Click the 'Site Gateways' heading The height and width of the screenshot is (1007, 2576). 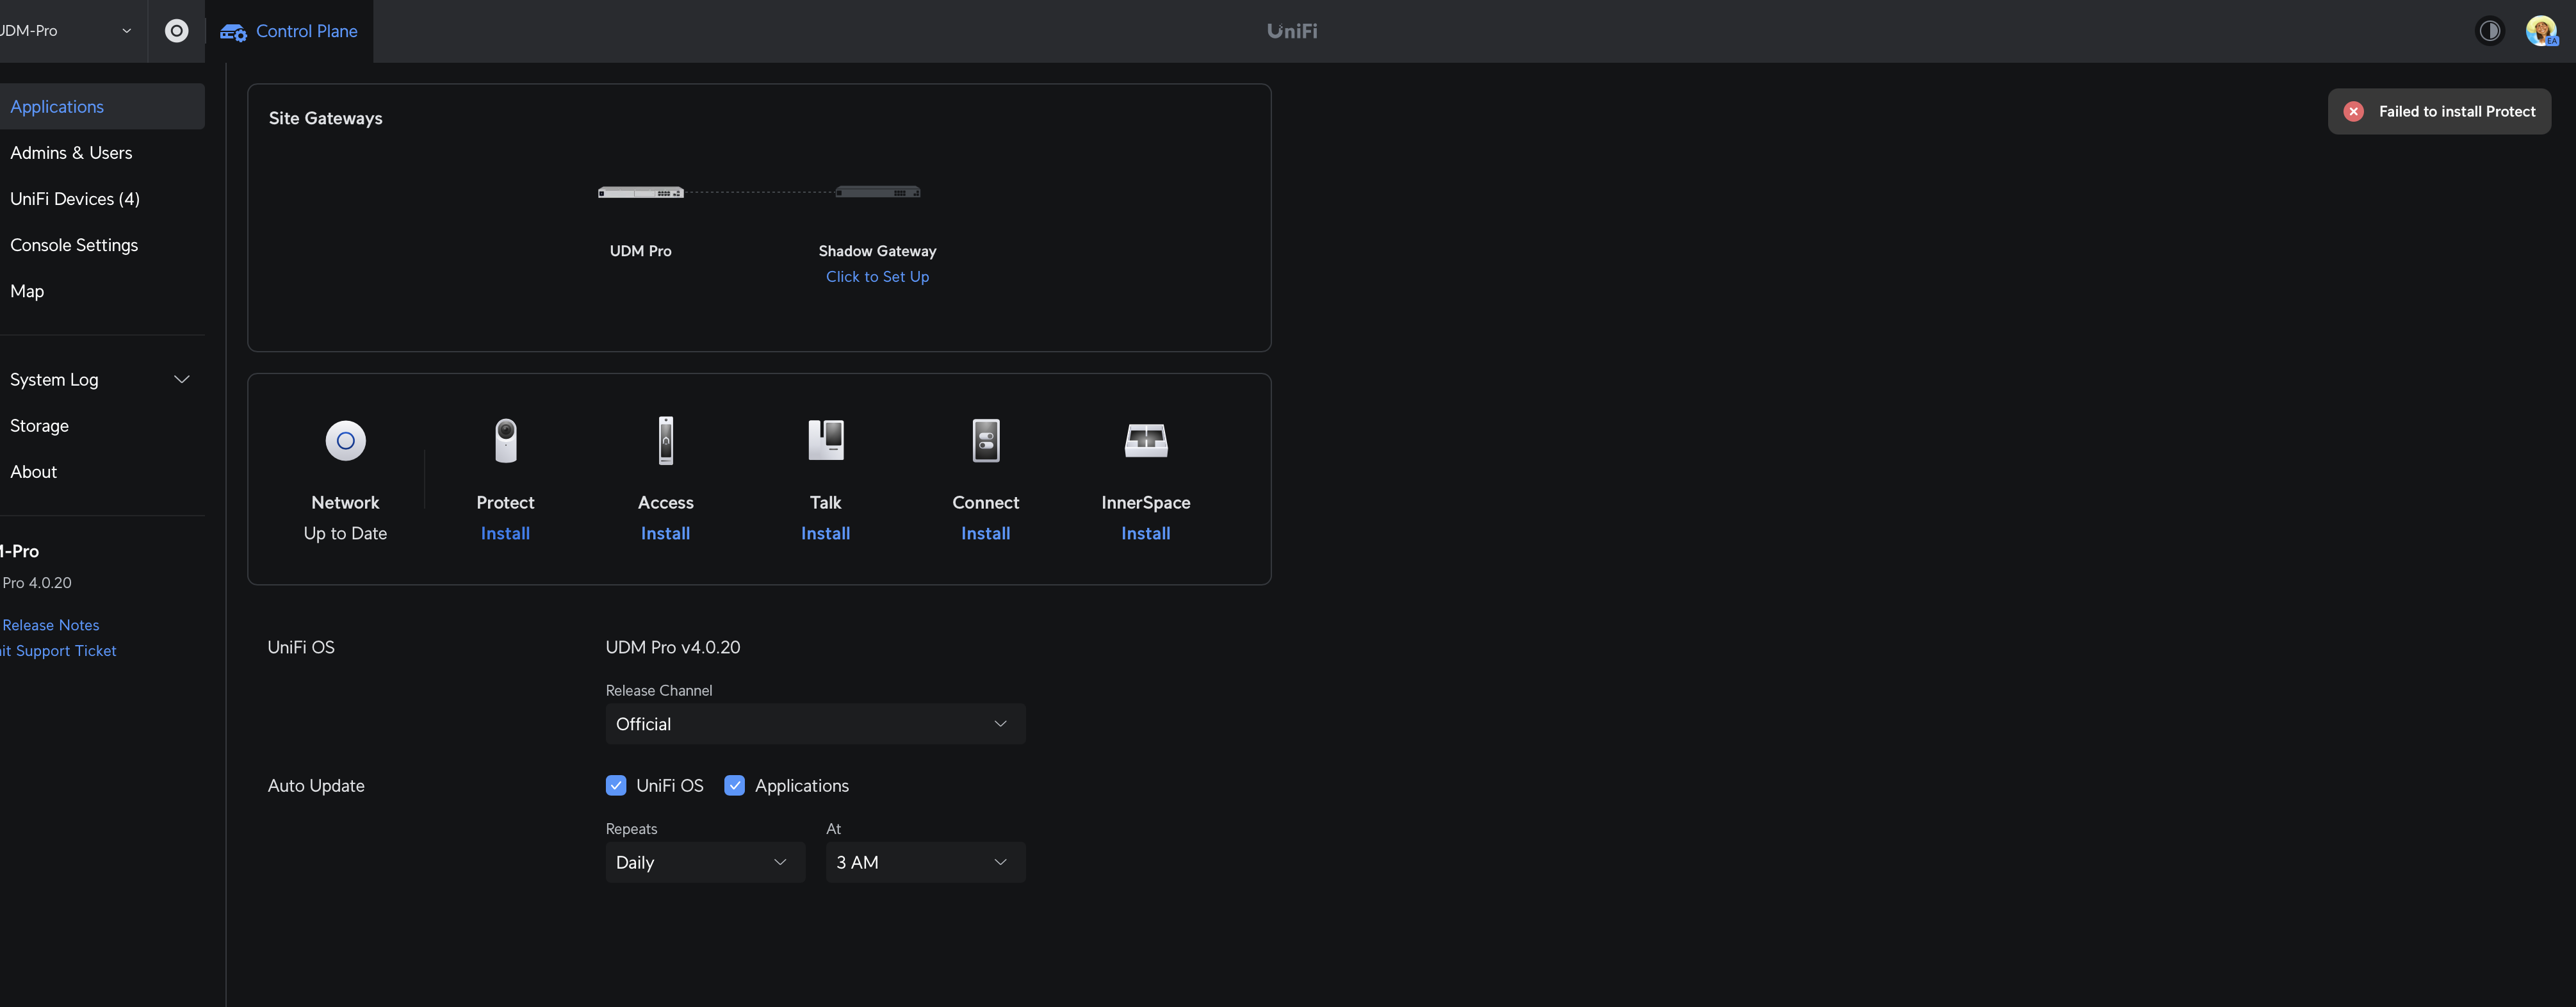pos(326,118)
